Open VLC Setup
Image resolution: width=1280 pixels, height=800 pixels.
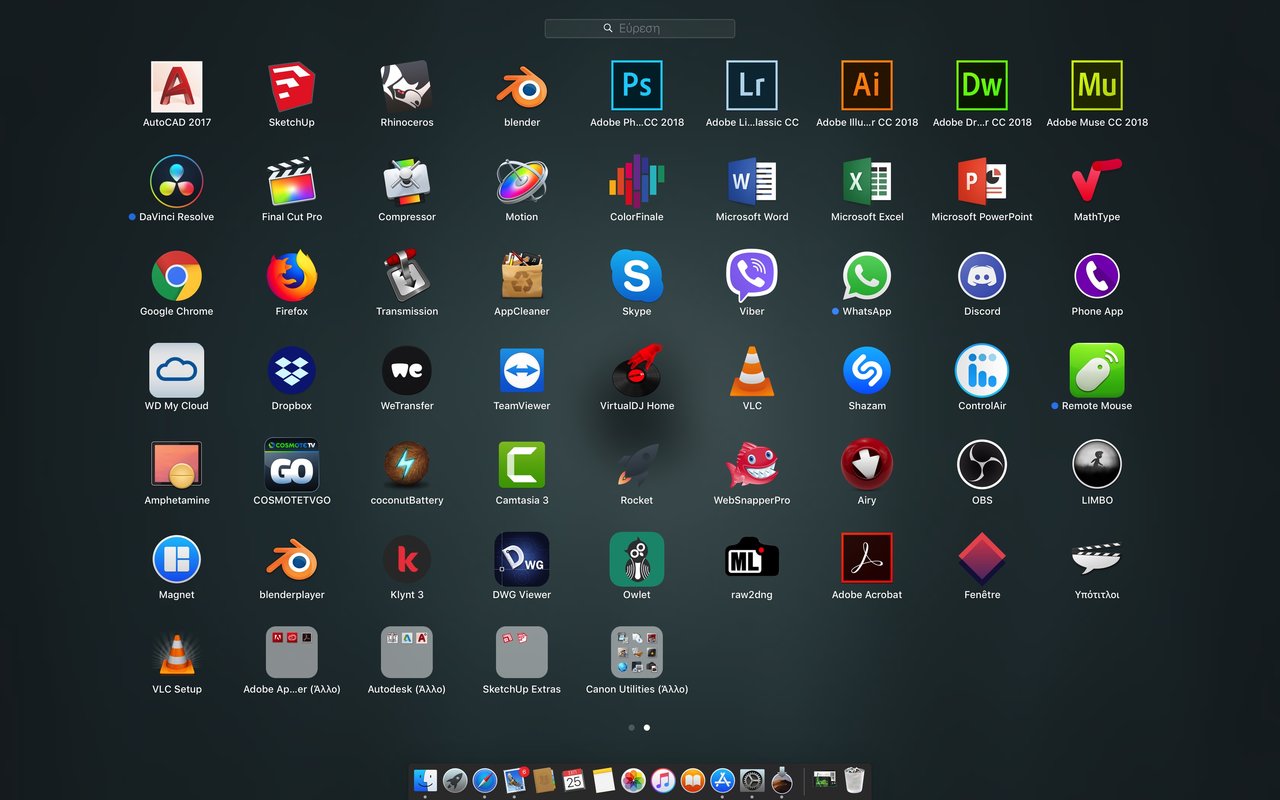pos(177,654)
